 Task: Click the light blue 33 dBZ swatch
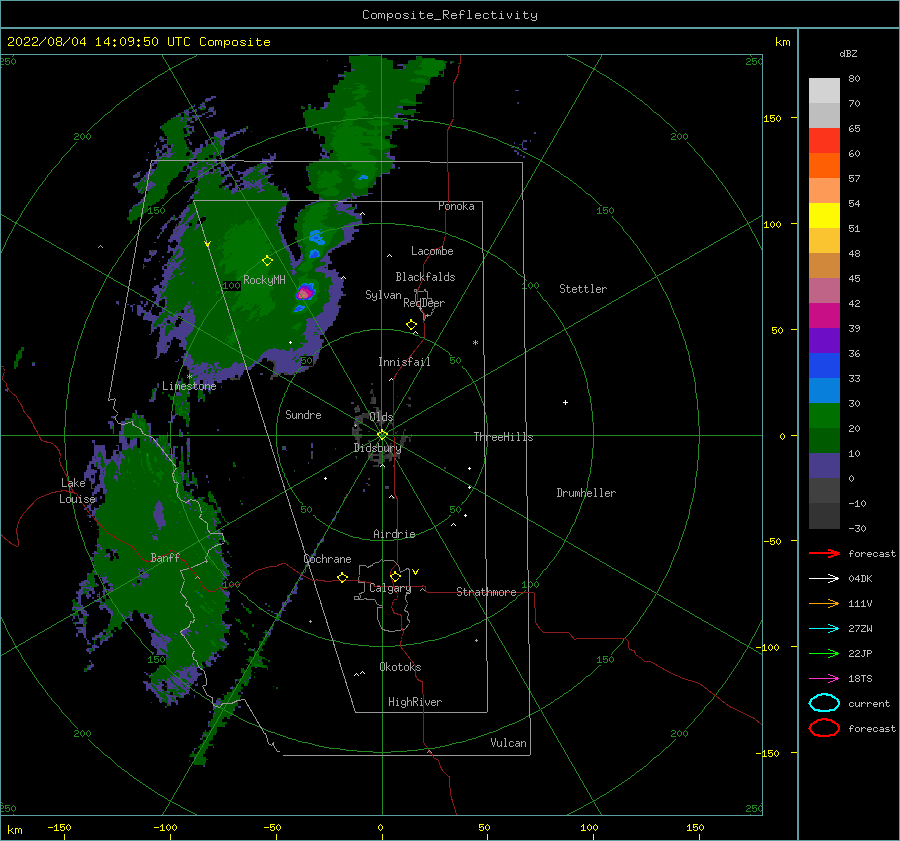(x=824, y=390)
